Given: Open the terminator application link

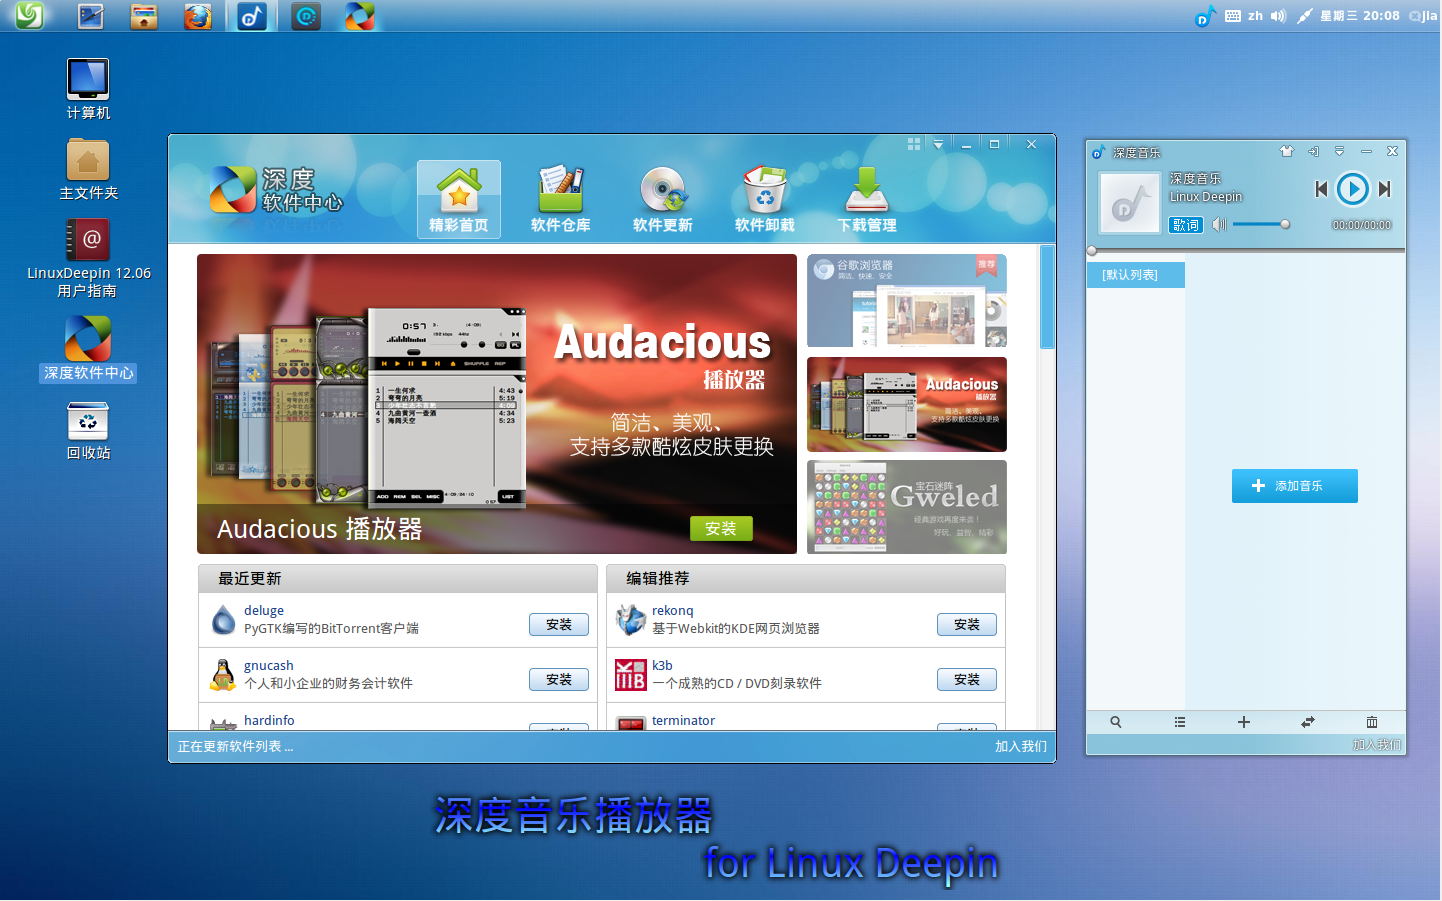Looking at the screenshot, I should click(684, 721).
